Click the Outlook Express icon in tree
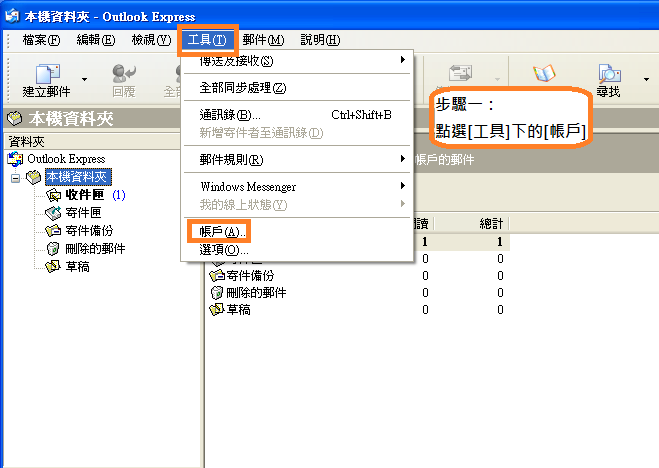Image resolution: width=659 pixels, height=468 pixels. pos(16,159)
